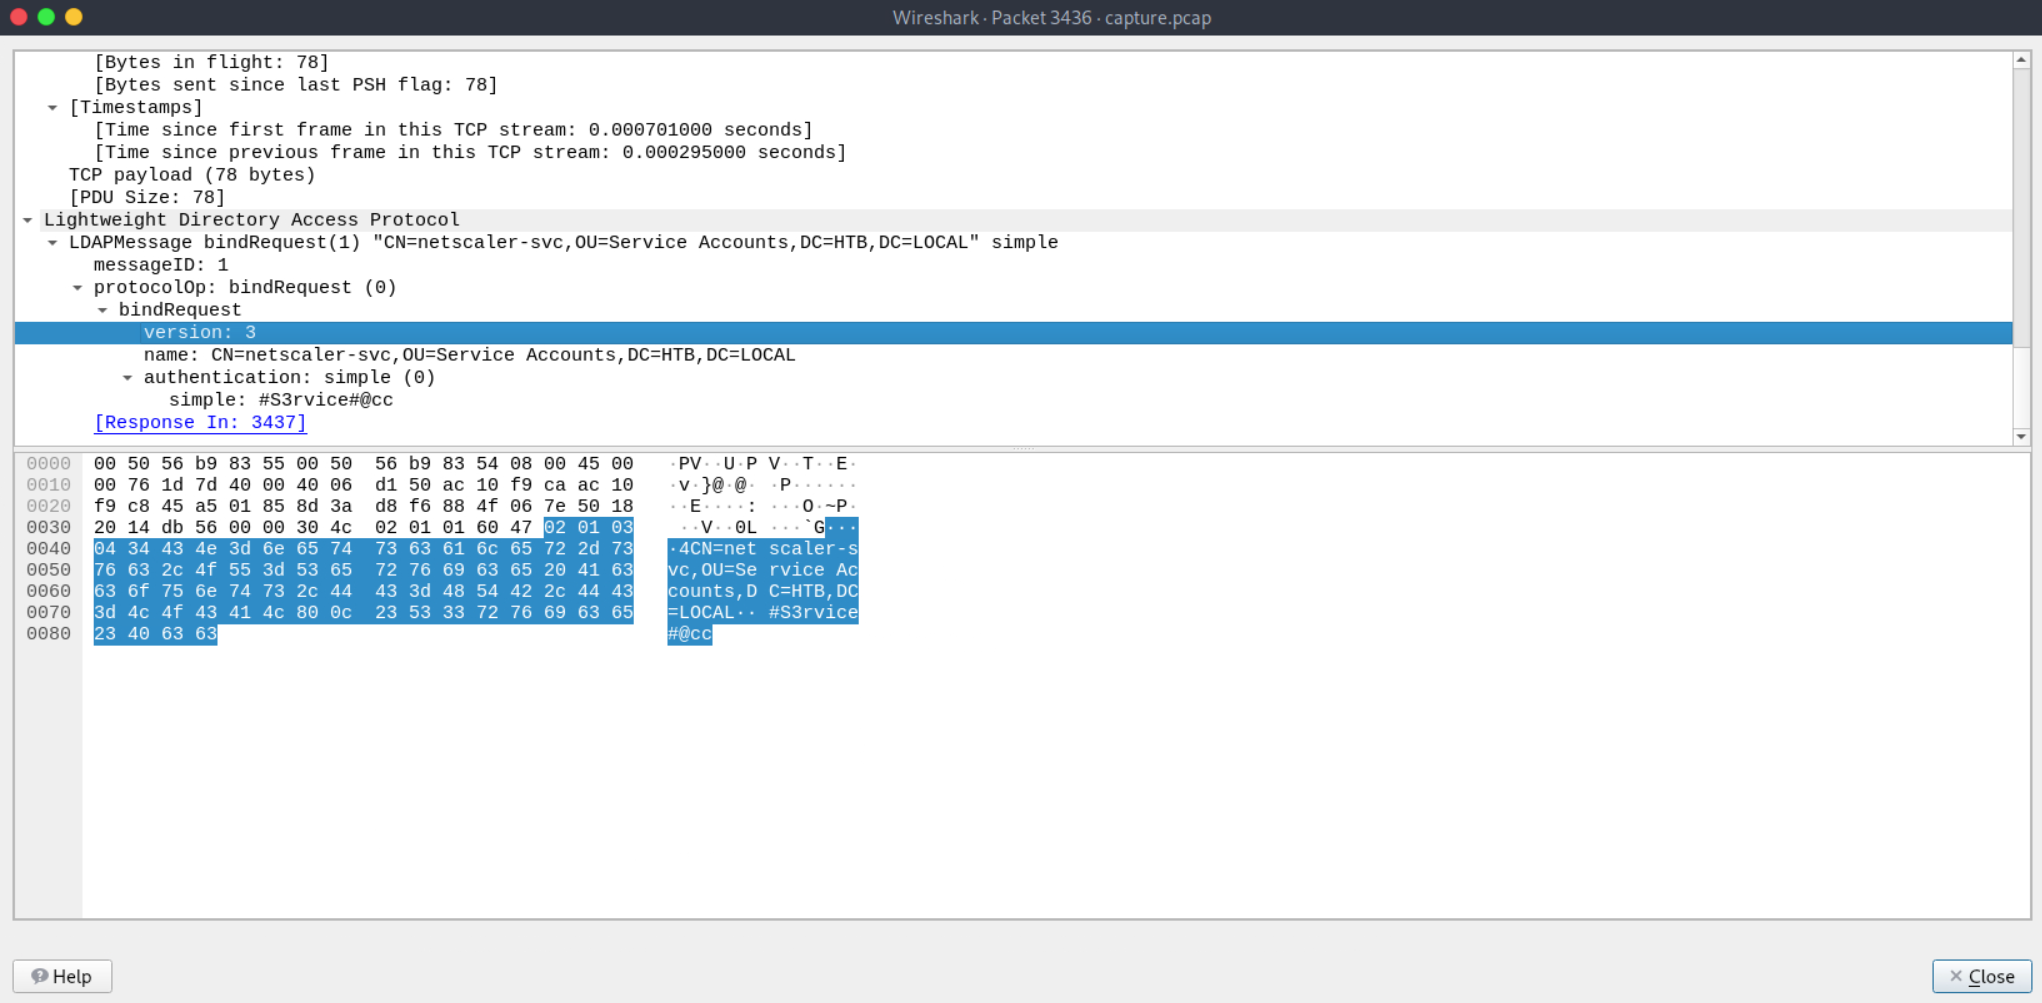Collapse the bindRequest subtree arrow

[102, 310]
